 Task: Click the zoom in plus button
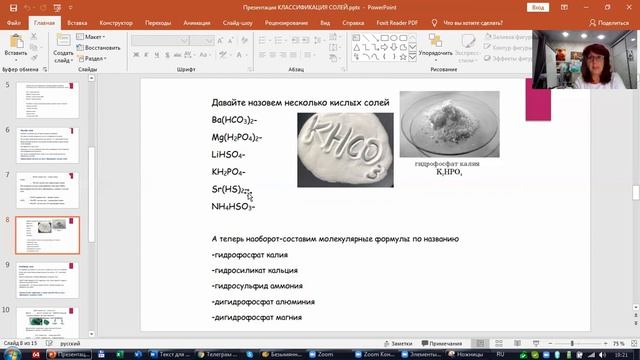(605, 344)
